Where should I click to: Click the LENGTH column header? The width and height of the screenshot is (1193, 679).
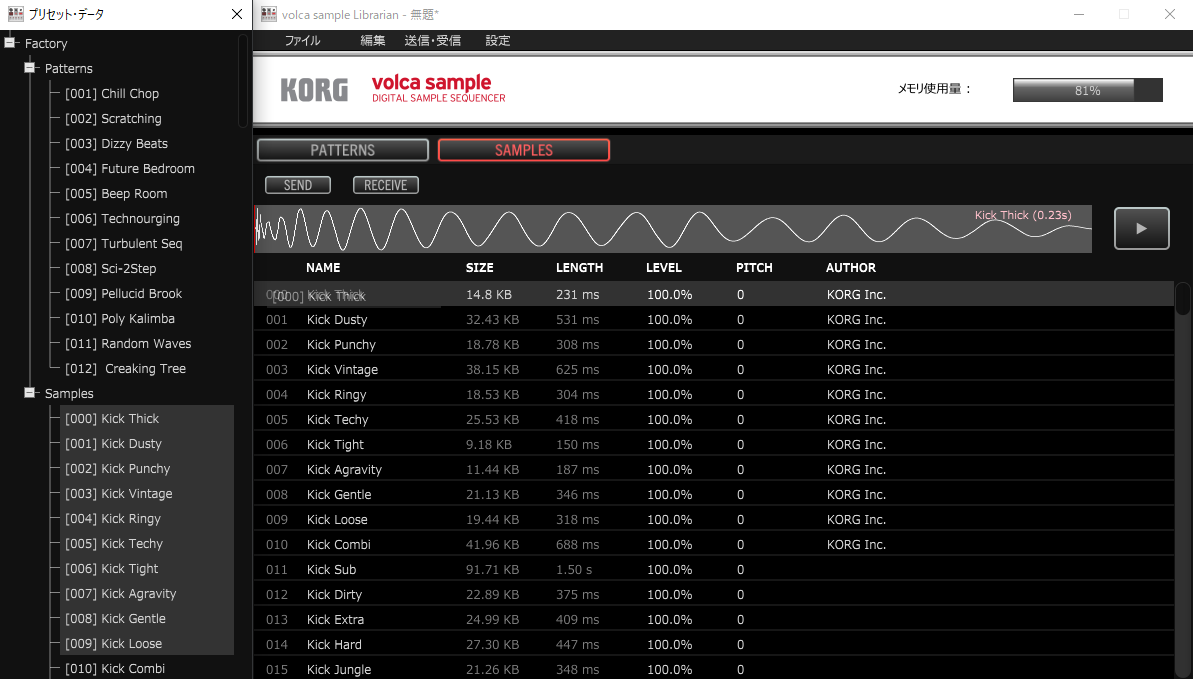click(579, 268)
